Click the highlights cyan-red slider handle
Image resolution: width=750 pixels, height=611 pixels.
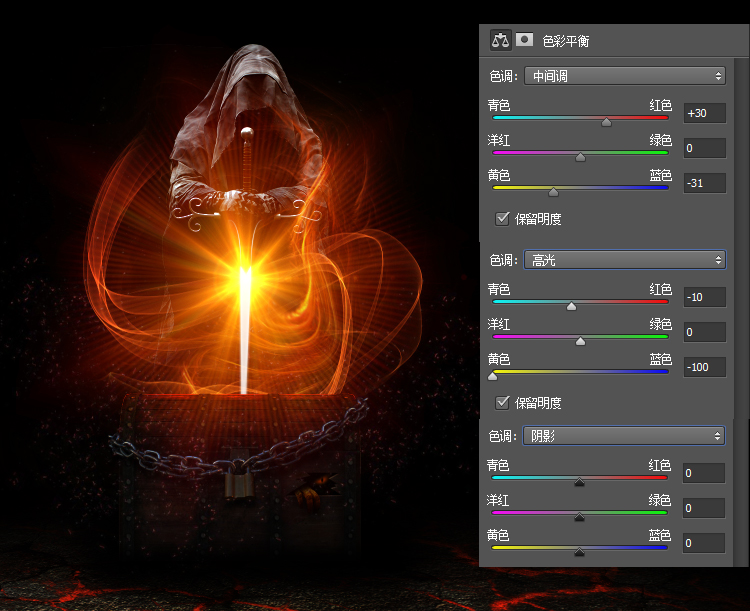pyautogui.click(x=571, y=307)
